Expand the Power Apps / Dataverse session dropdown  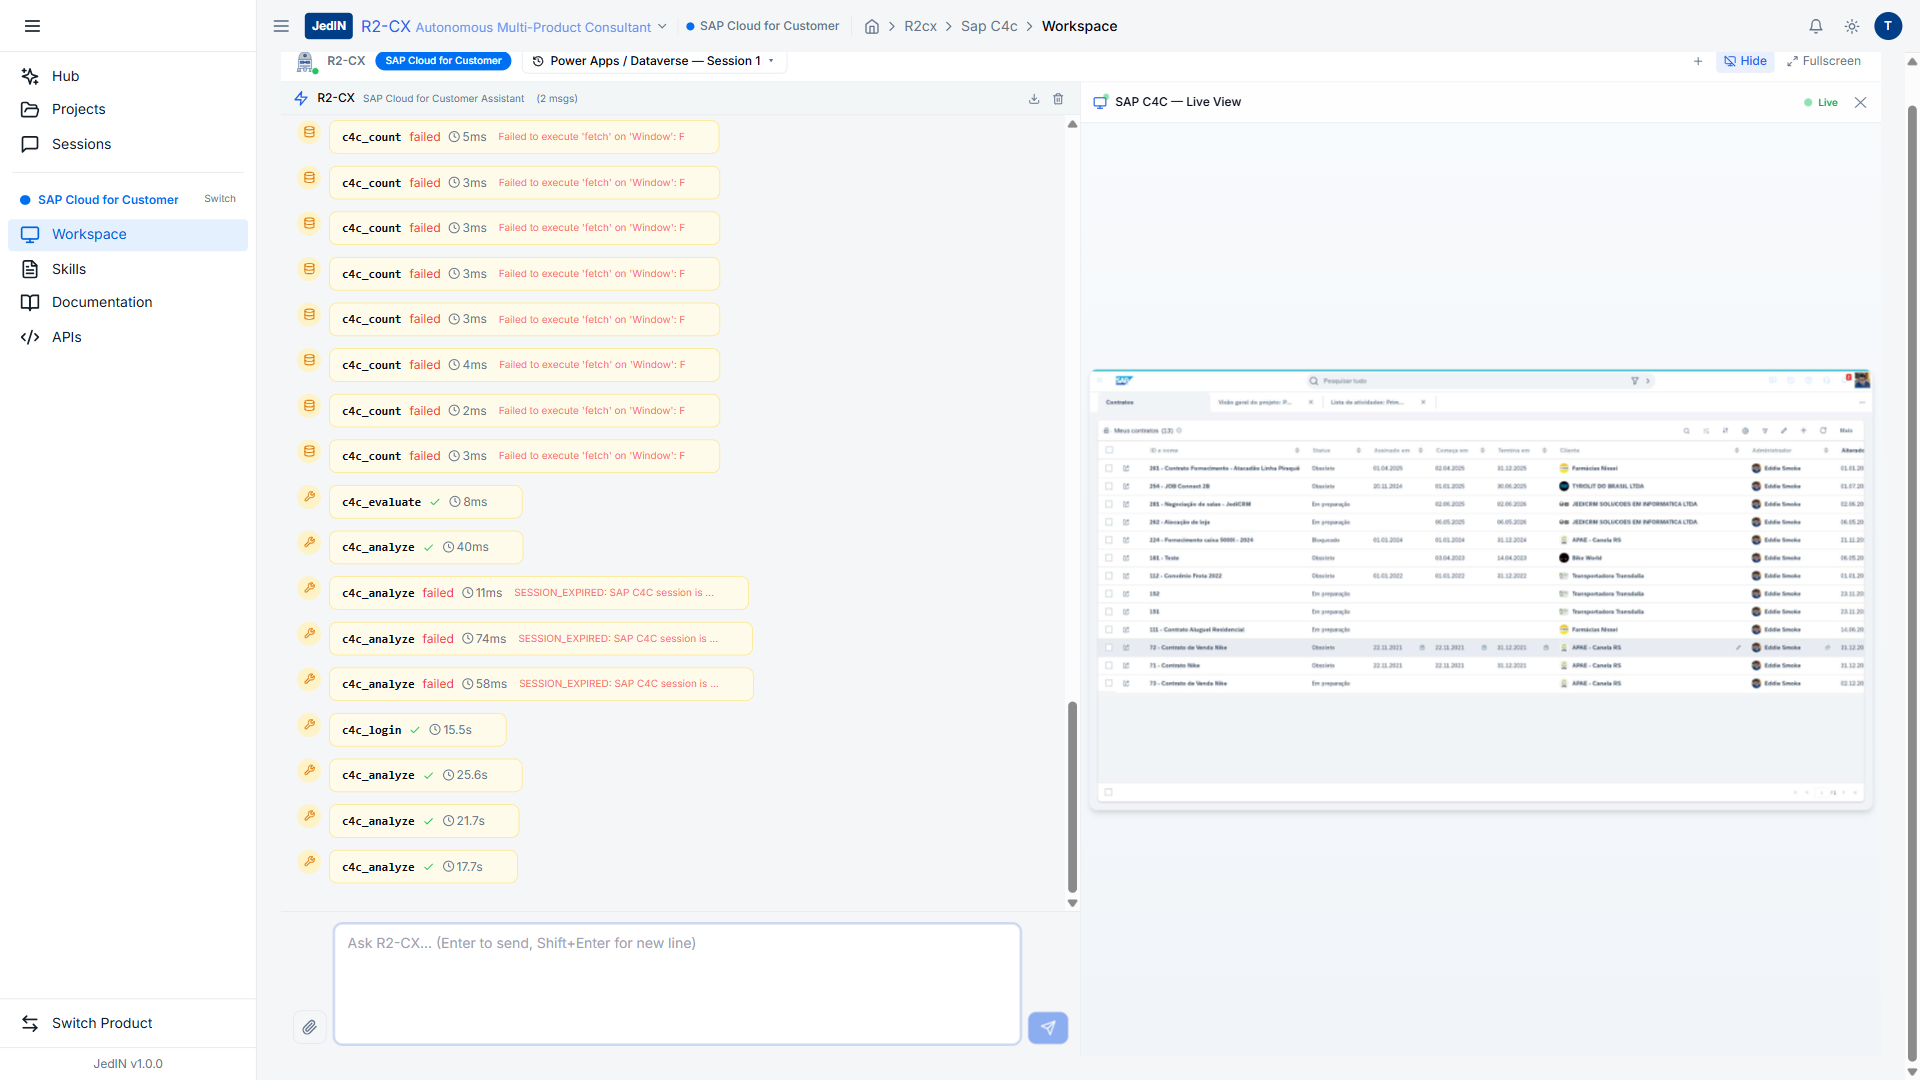(654, 61)
